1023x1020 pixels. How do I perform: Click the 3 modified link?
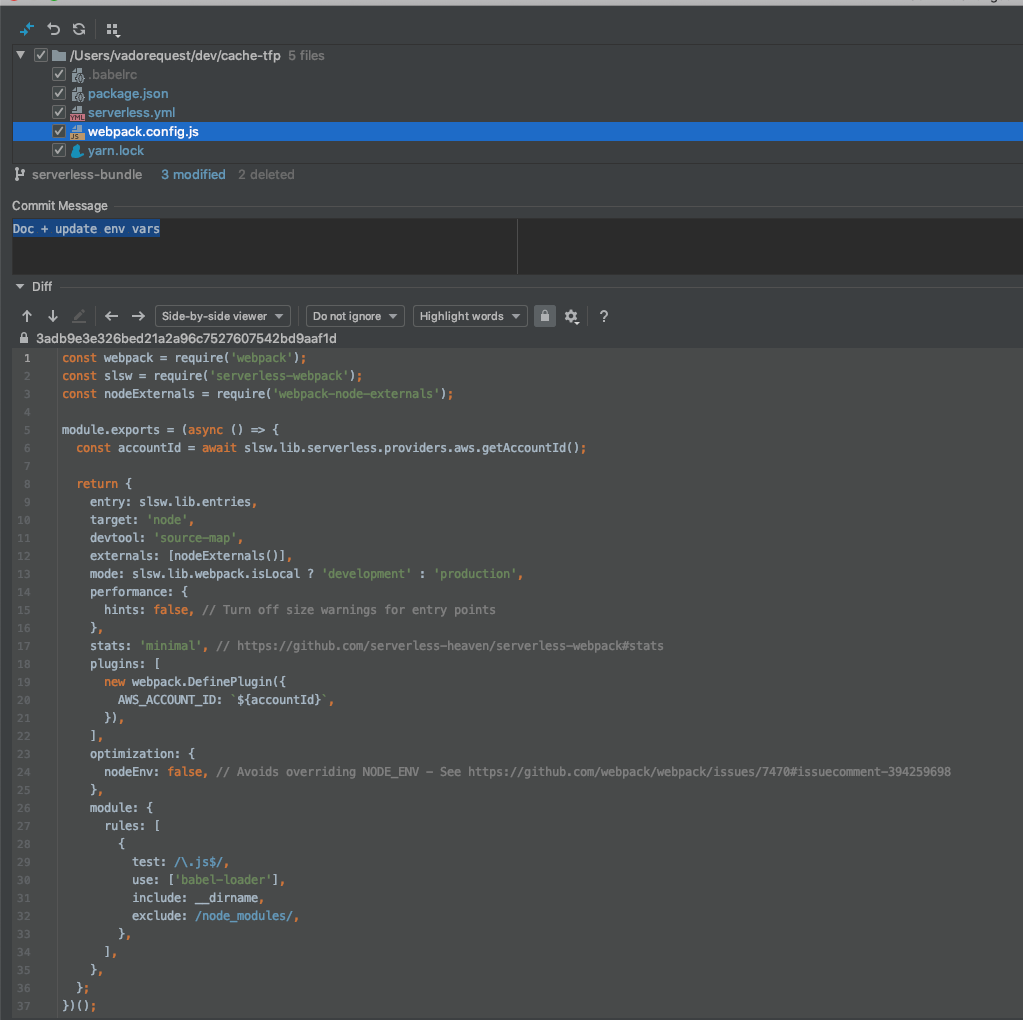pyautogui.click(x=193, y=175)
